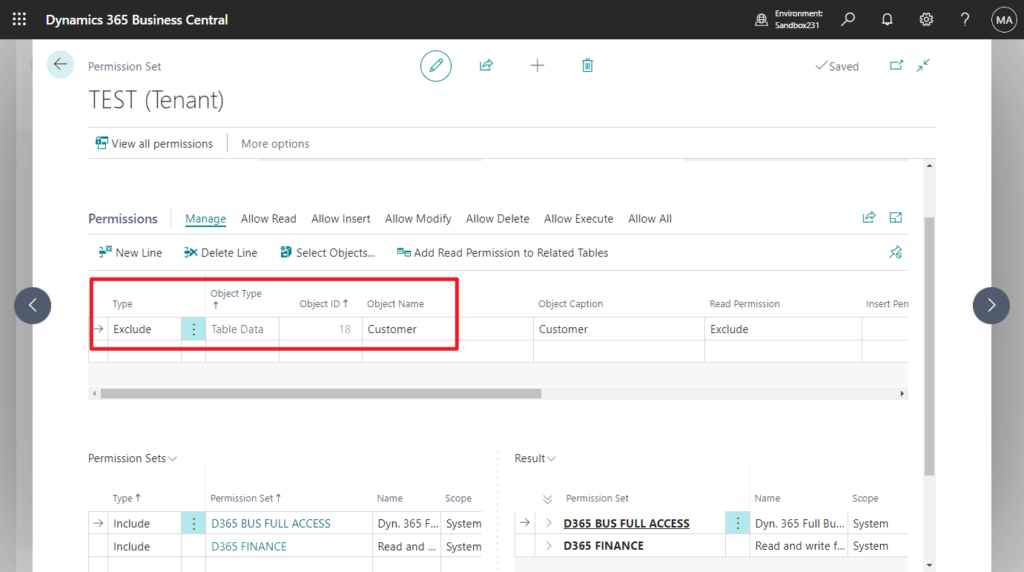Viewport: 1024px width, 572px height.
Task: Click the Read Permission Exclude cell
Action: pyautogui.click(x=782, y=329)
